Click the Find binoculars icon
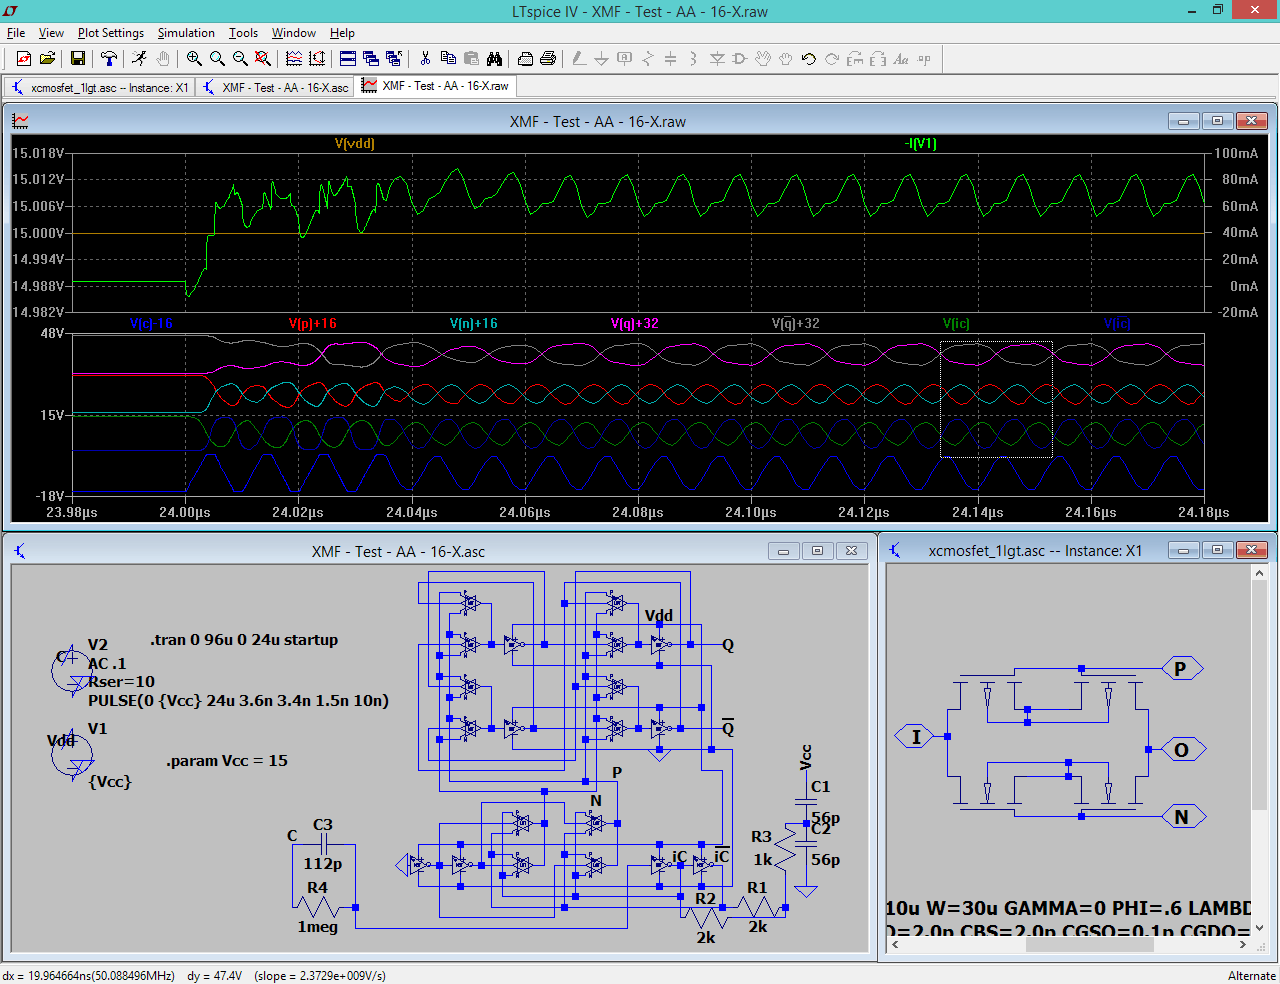 pyautogui.click(x=494, y=59)
